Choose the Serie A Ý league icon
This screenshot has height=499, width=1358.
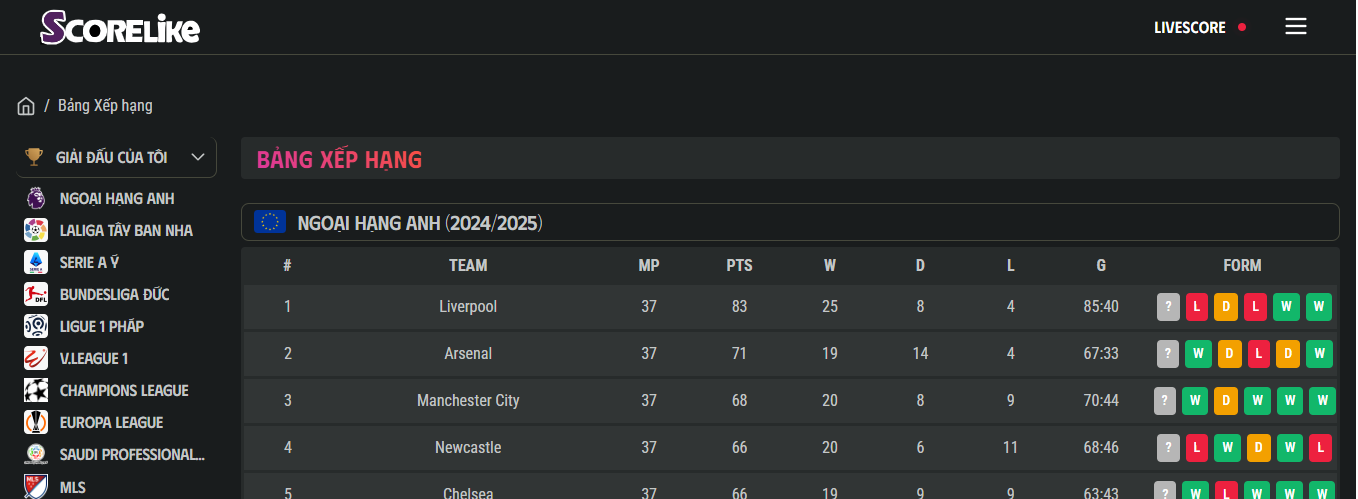36,262
